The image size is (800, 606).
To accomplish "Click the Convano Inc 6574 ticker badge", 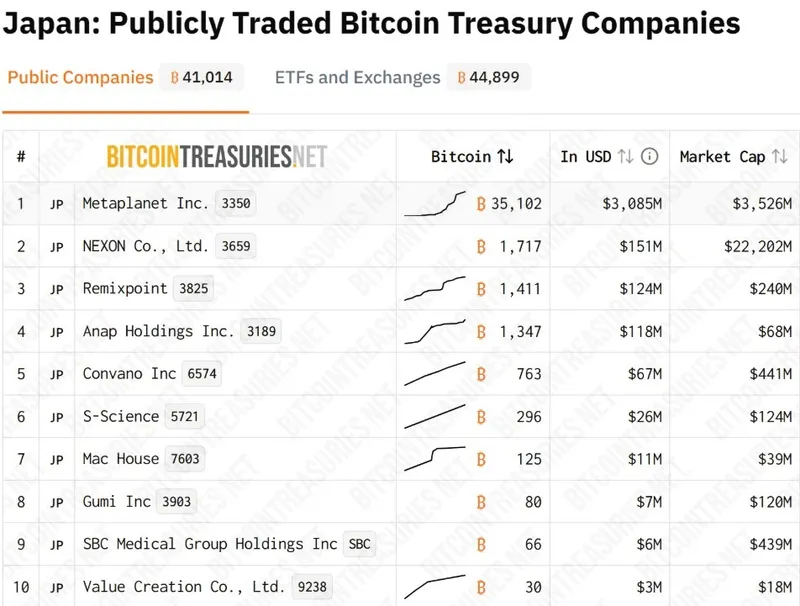I will pyautogui.click(x=202, y=374).
